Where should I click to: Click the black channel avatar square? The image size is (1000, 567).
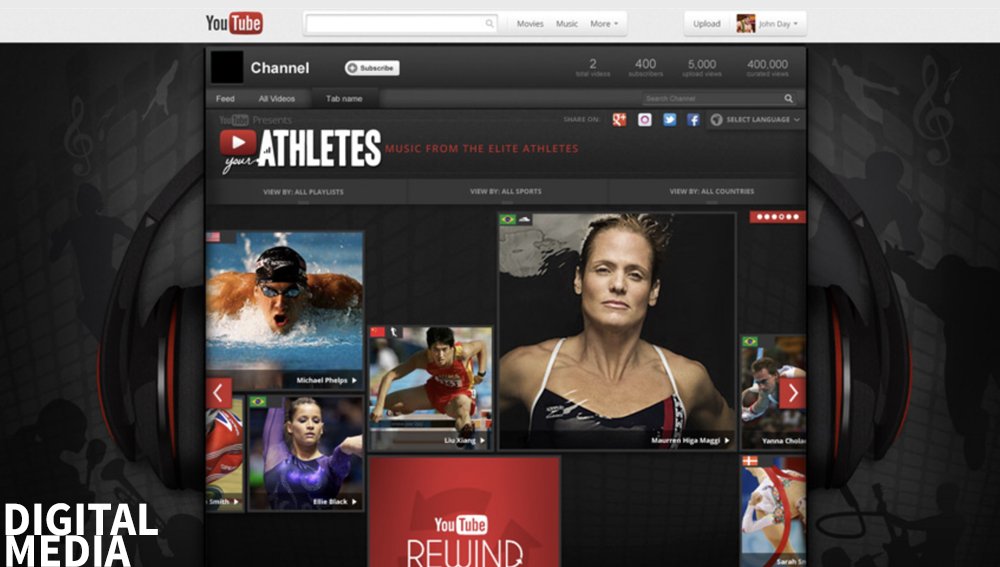click(x=227, y=67)
